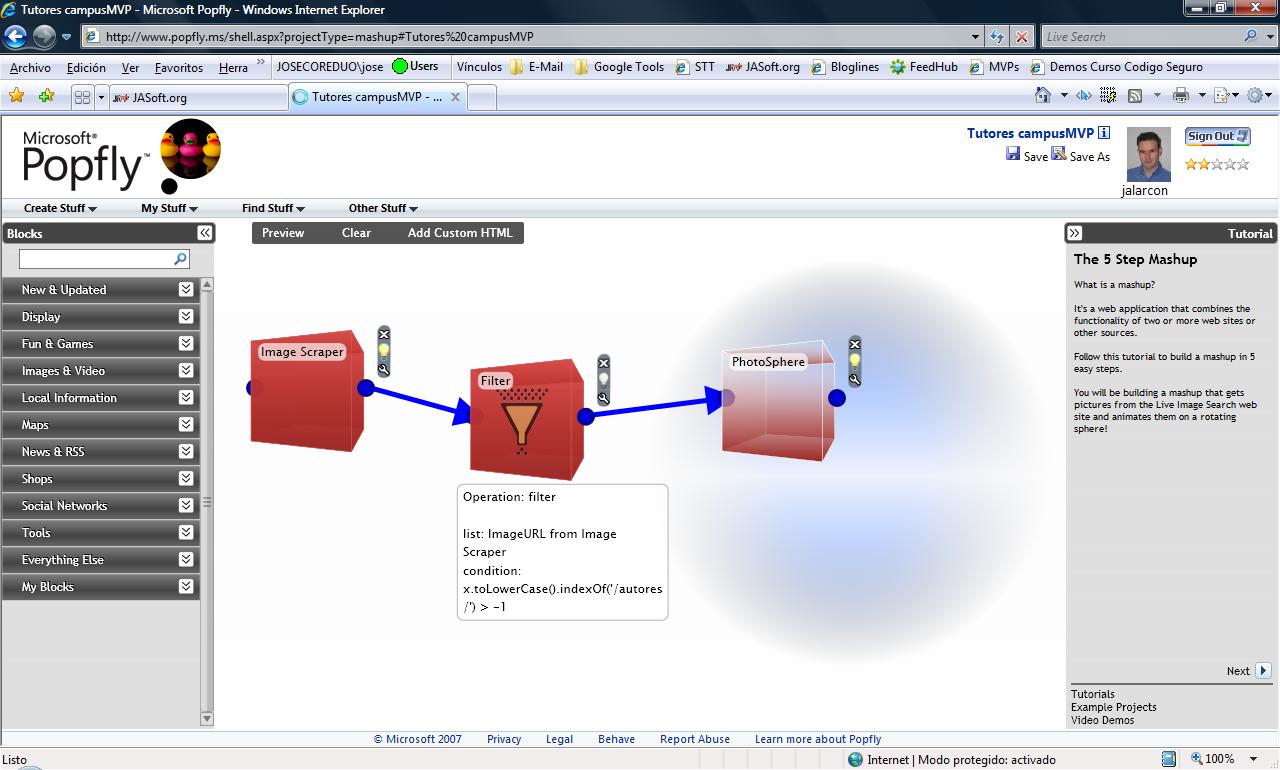Click the output connector of Image Scraper
The height and width of the screenshot is (770, 1280).
[x=366, y=387]
